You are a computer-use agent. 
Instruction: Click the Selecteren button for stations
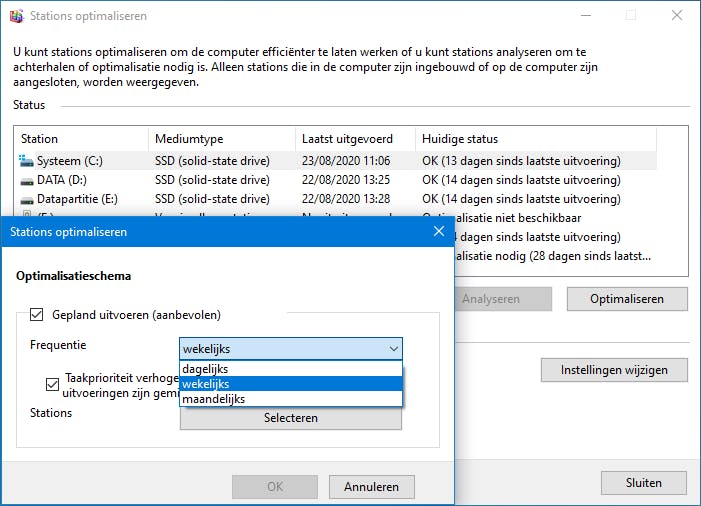[291, 418]
